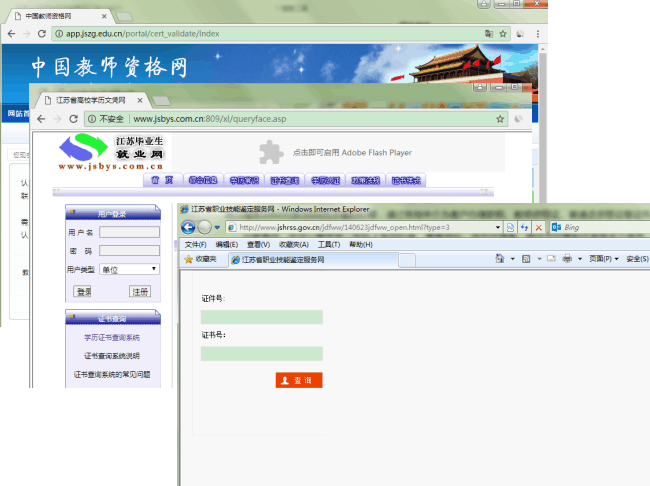Click the IE RSS feeds icon

pyautogui.click(x=526, y=259)
